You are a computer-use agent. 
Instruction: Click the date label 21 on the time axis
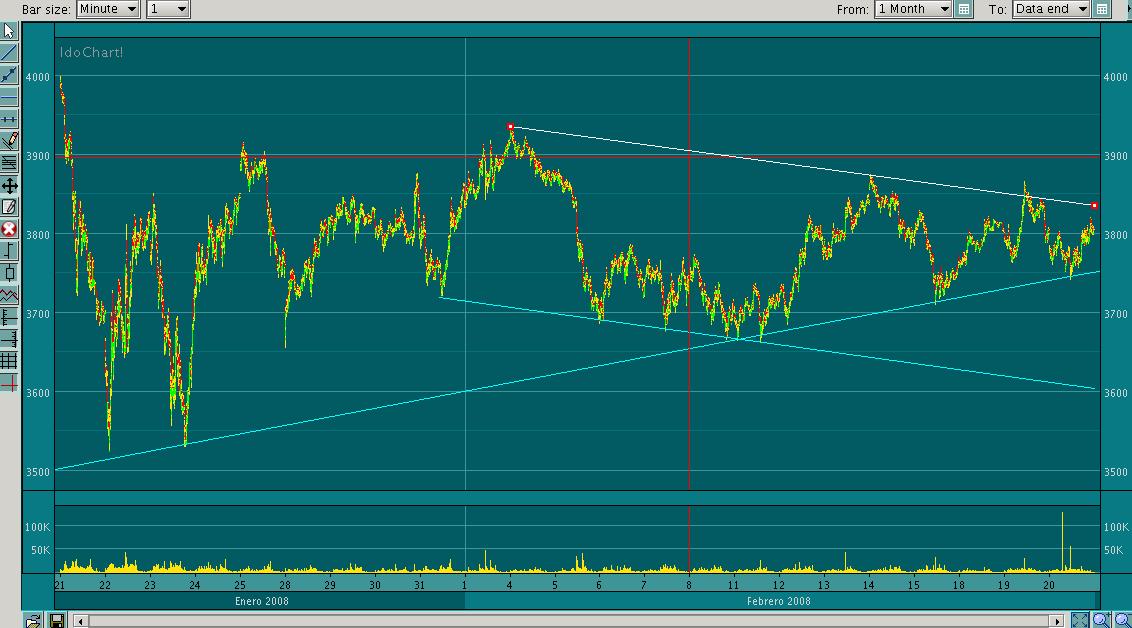click(60, 585)
